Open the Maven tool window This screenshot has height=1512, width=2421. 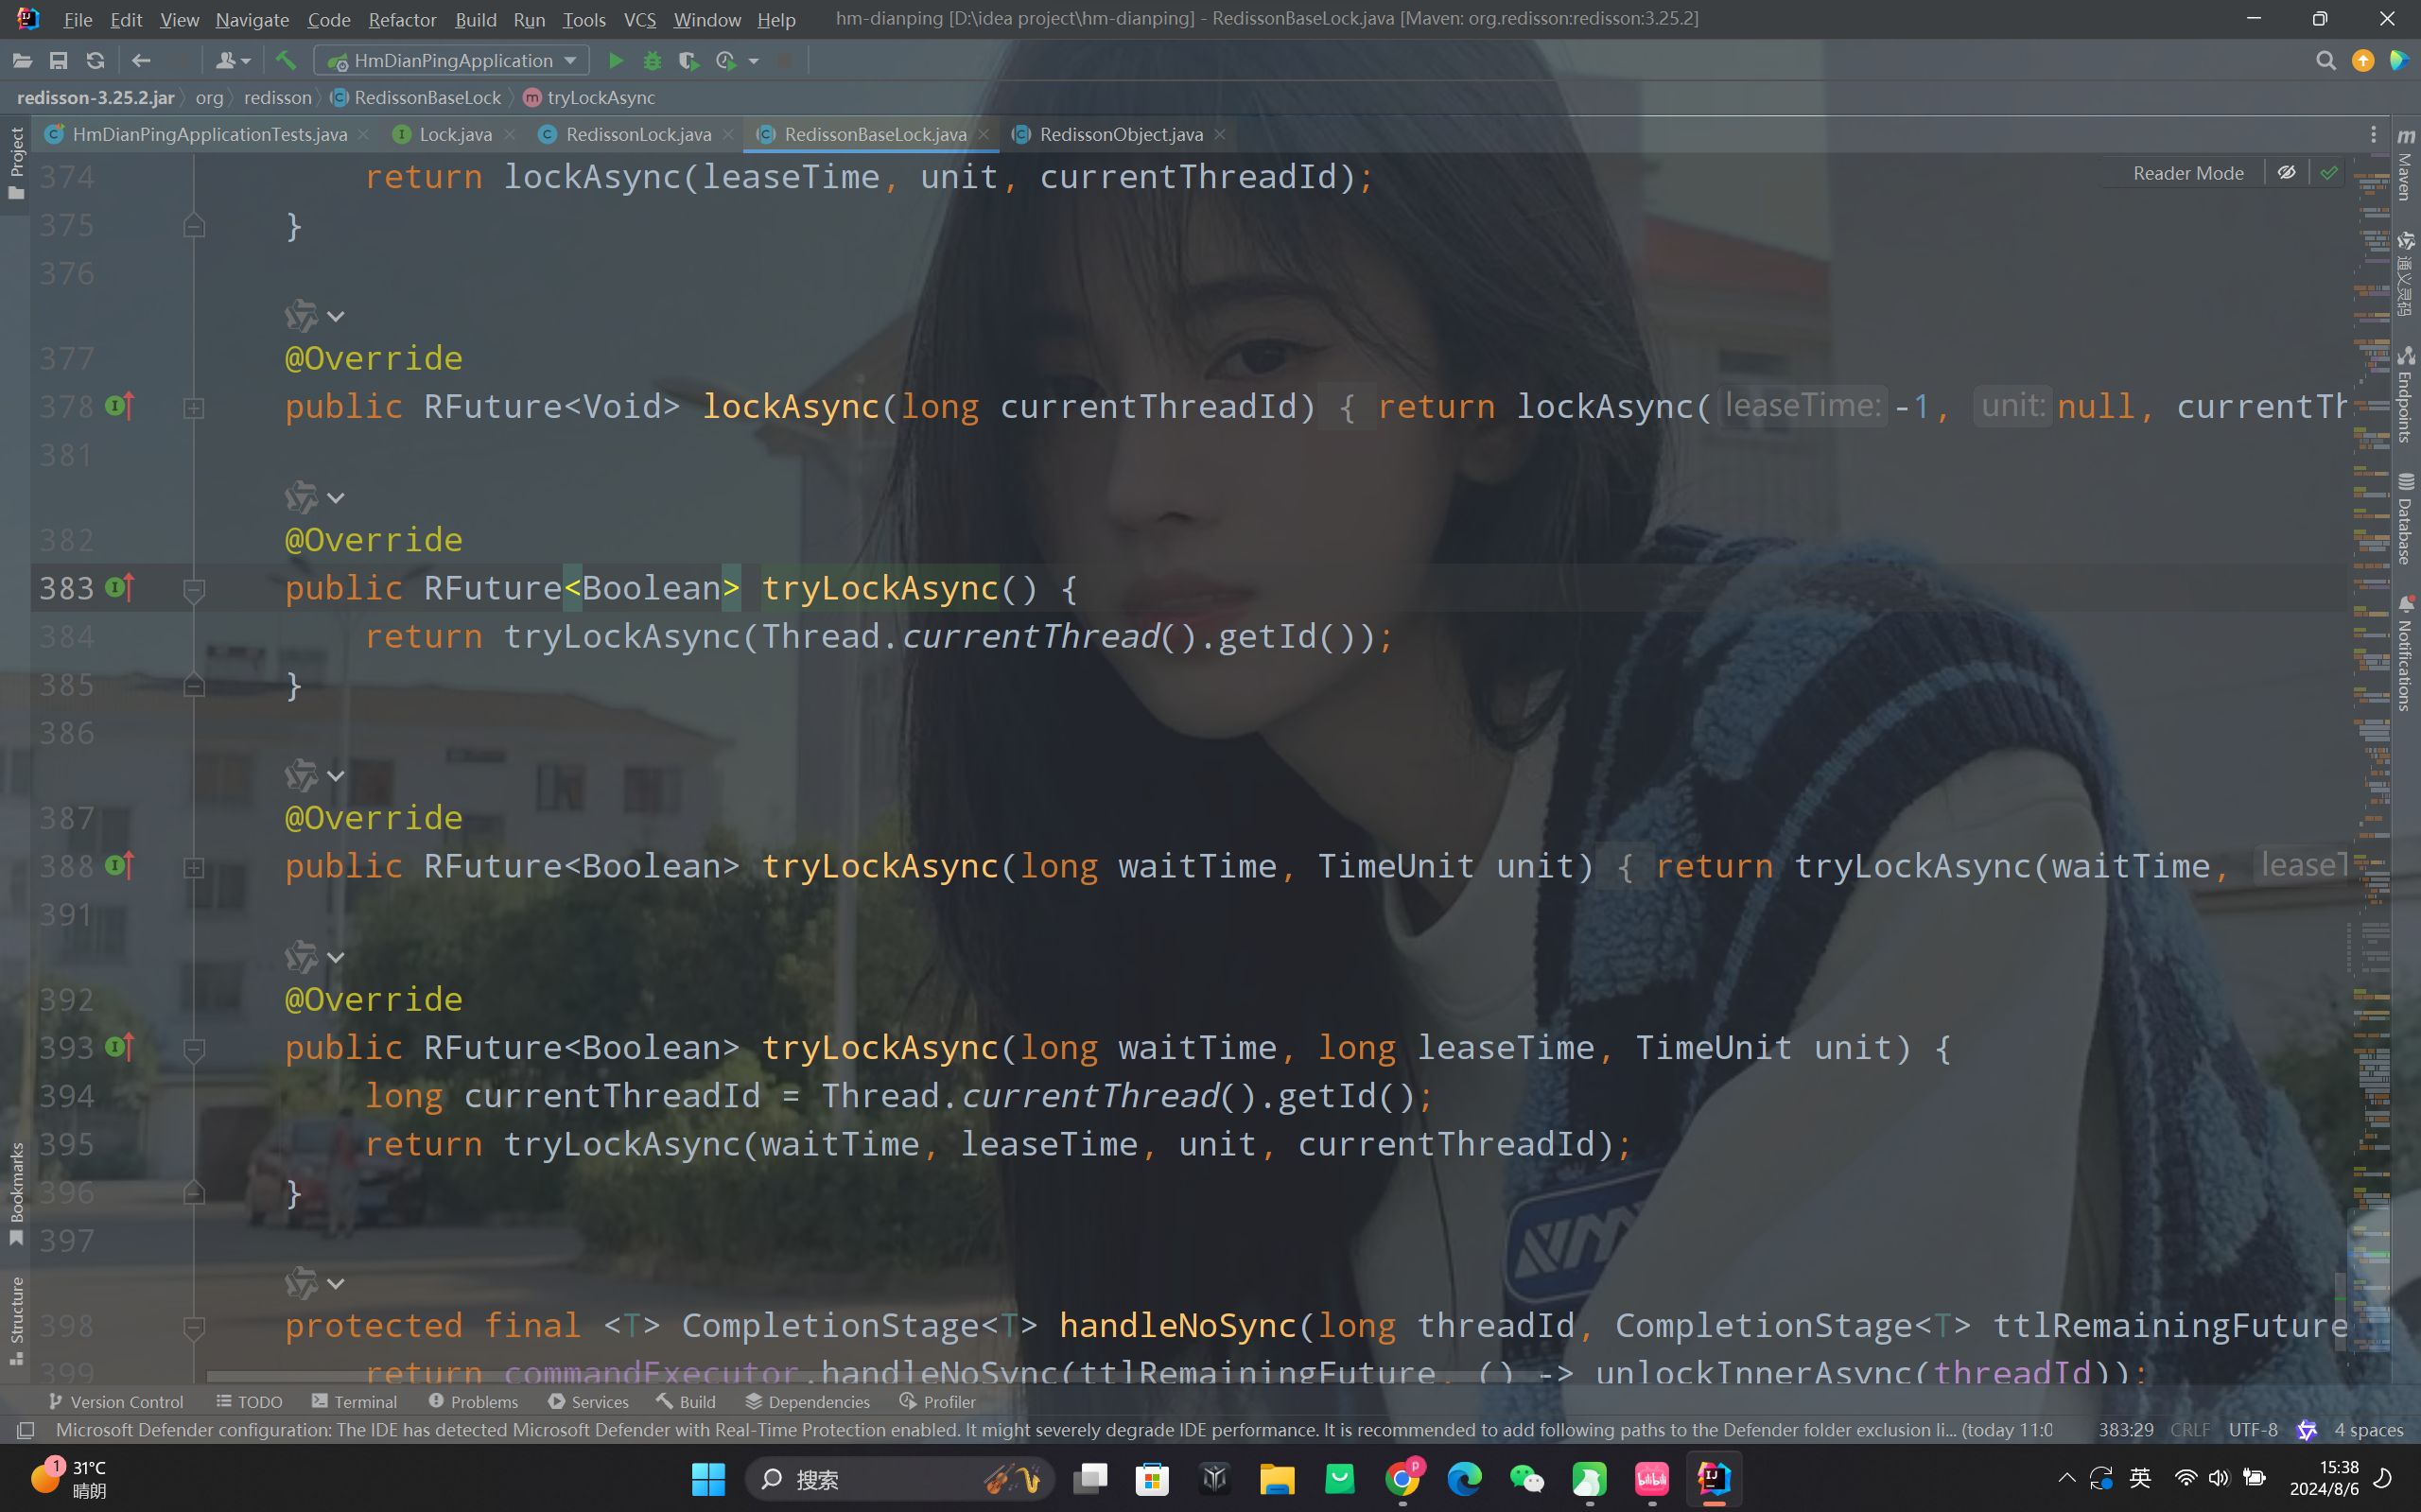[2405, 165]
